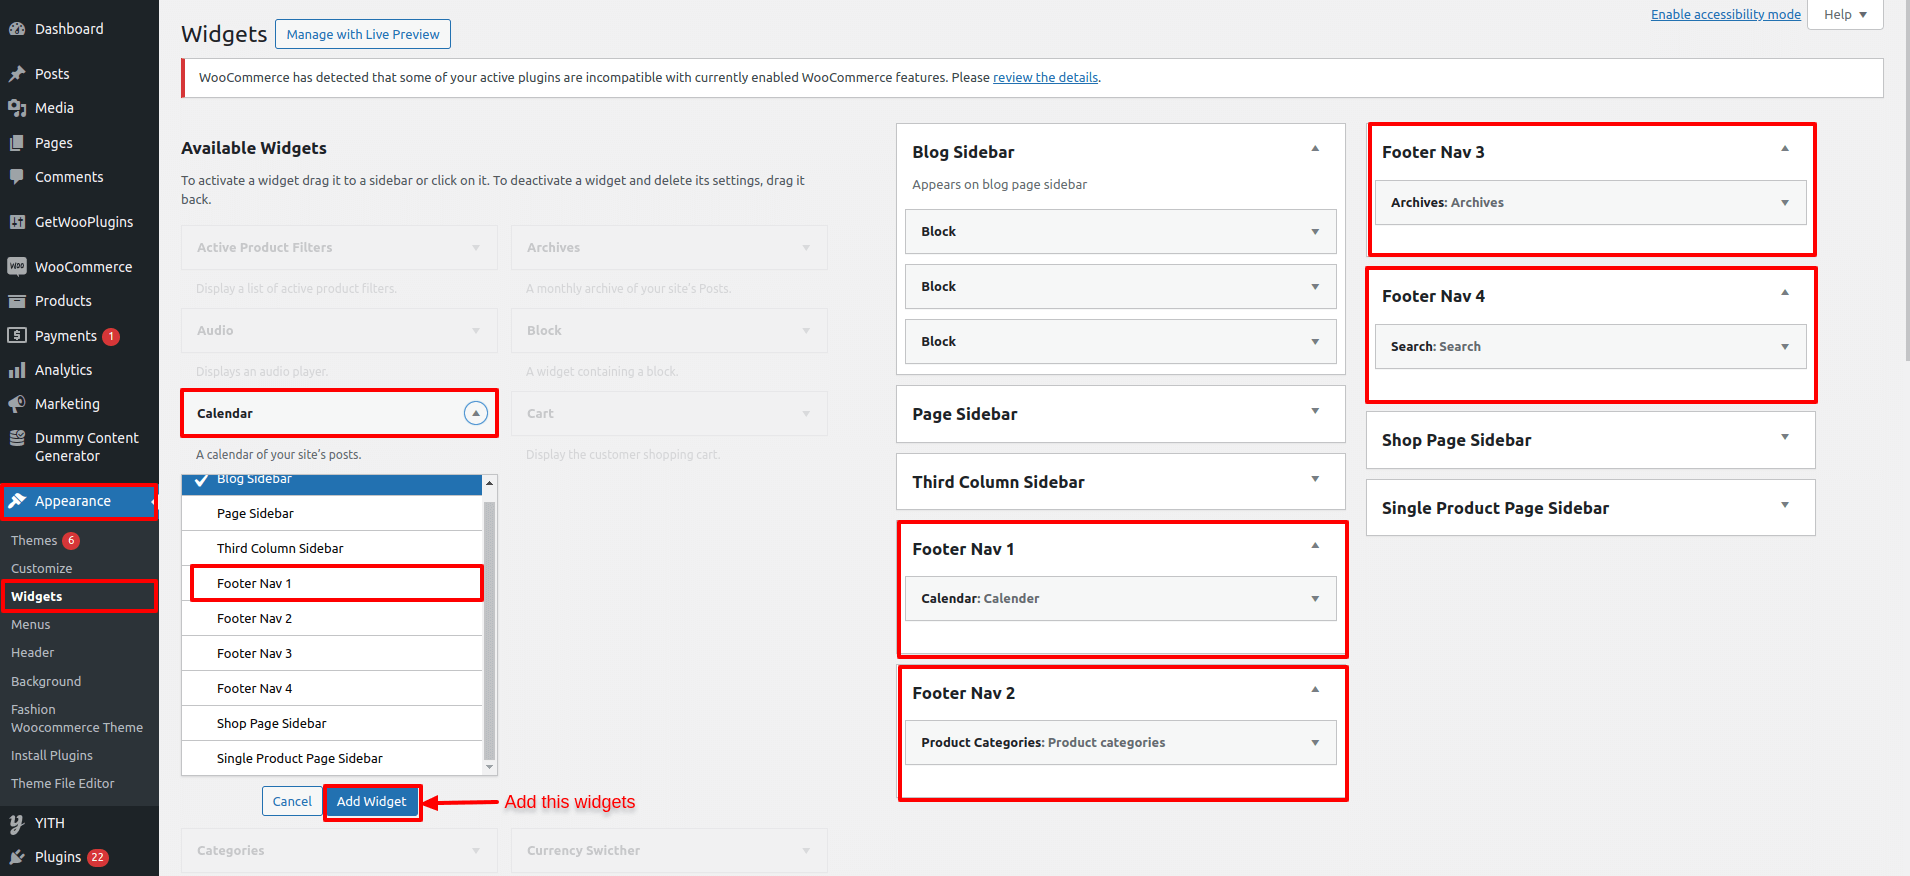Click the Comments speech bubble icon
Image resolution: width=1910 pixels, height=876 pixels.
[x=17, y=177]
